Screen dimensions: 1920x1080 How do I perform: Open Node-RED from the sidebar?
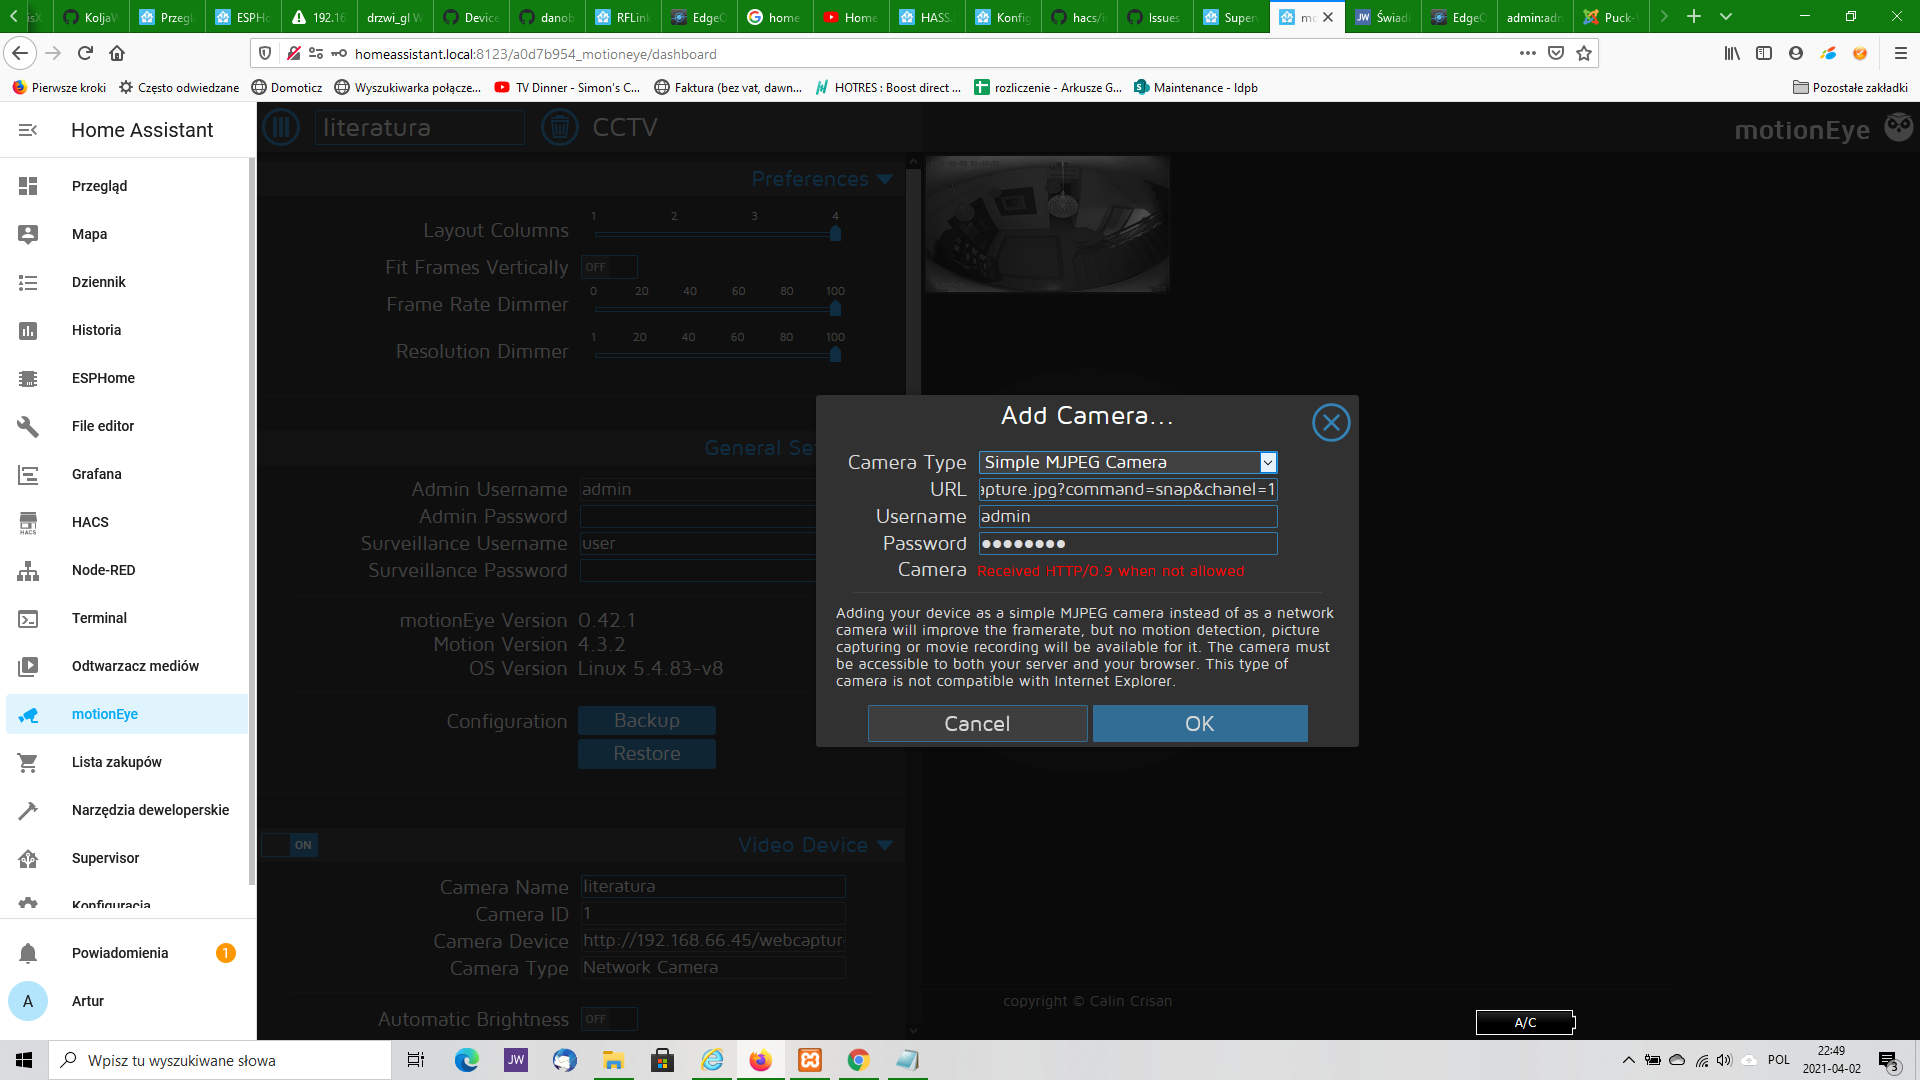point(103,570)
